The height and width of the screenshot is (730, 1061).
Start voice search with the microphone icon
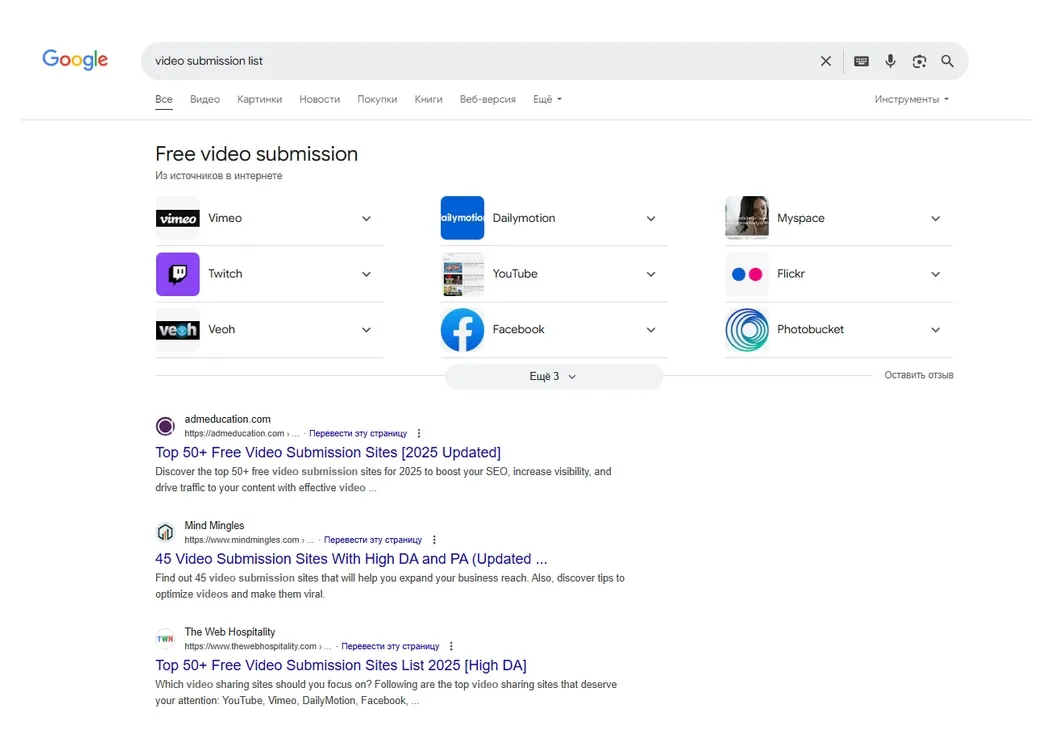tap(890, 61)
